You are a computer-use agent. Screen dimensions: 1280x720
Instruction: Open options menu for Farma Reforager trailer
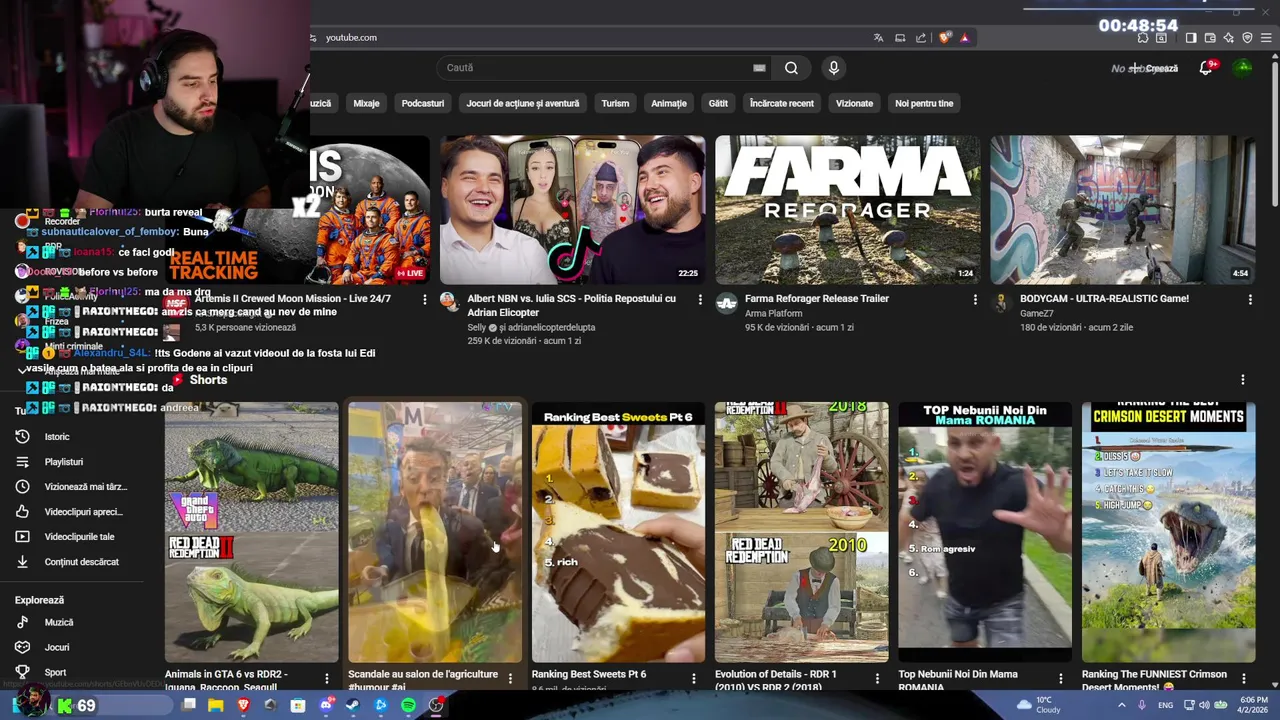point(975,299)
